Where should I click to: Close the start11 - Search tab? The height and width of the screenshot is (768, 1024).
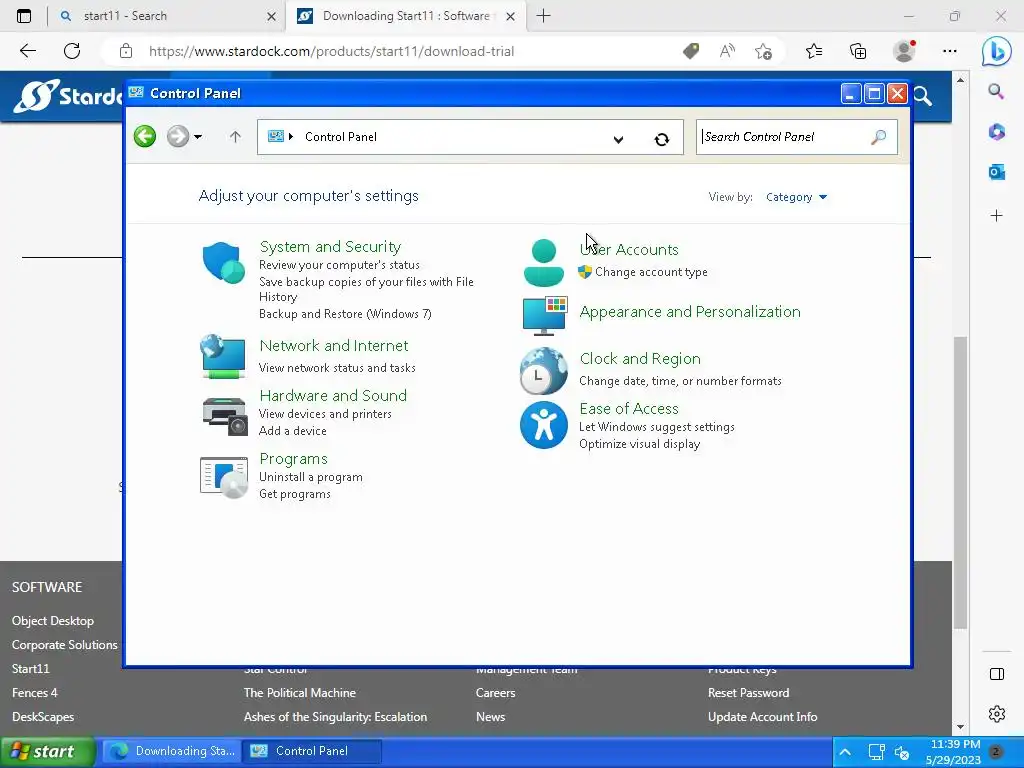(272, 16)
